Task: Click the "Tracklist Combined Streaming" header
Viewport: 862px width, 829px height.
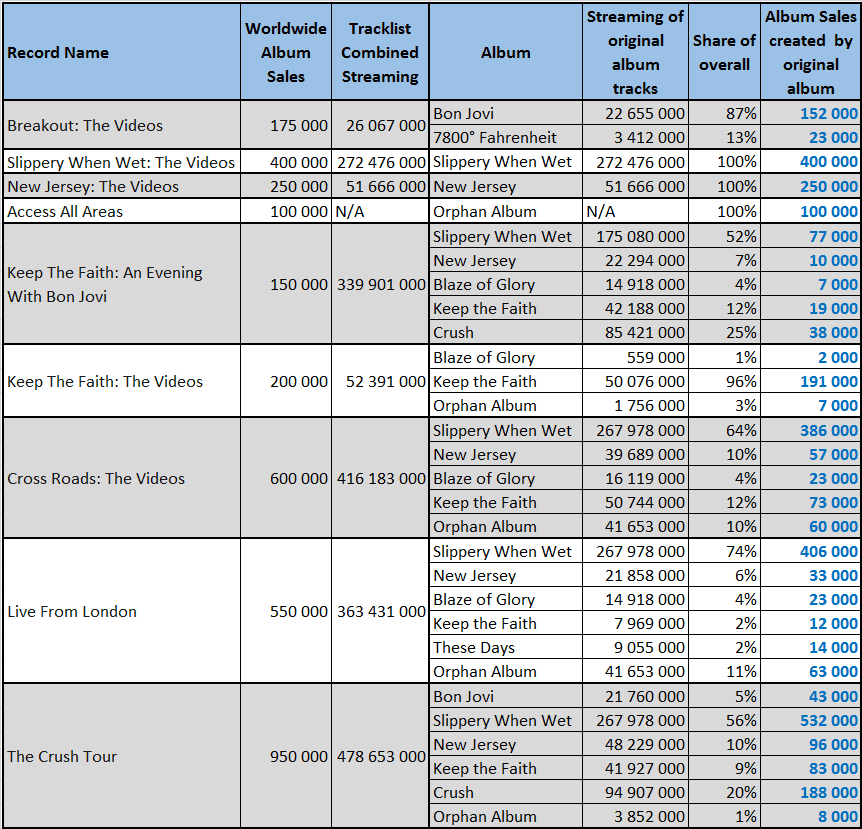Action: click(380, 52)
